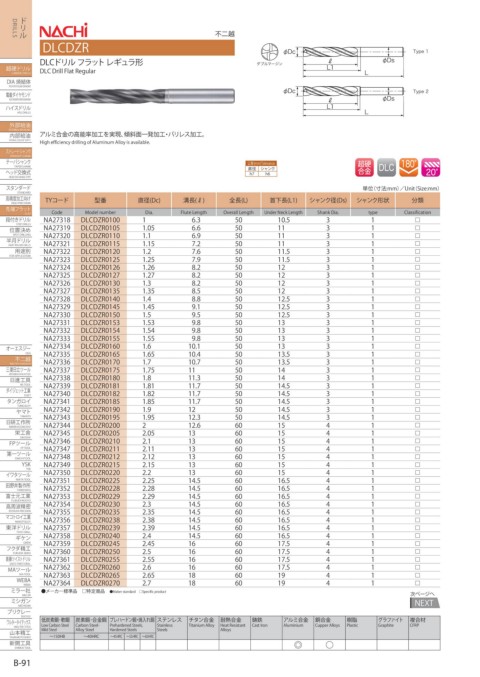This screenshot has width=480, height=677.
Task: Click model number DLCDZR0185
Action: point(101,402)
